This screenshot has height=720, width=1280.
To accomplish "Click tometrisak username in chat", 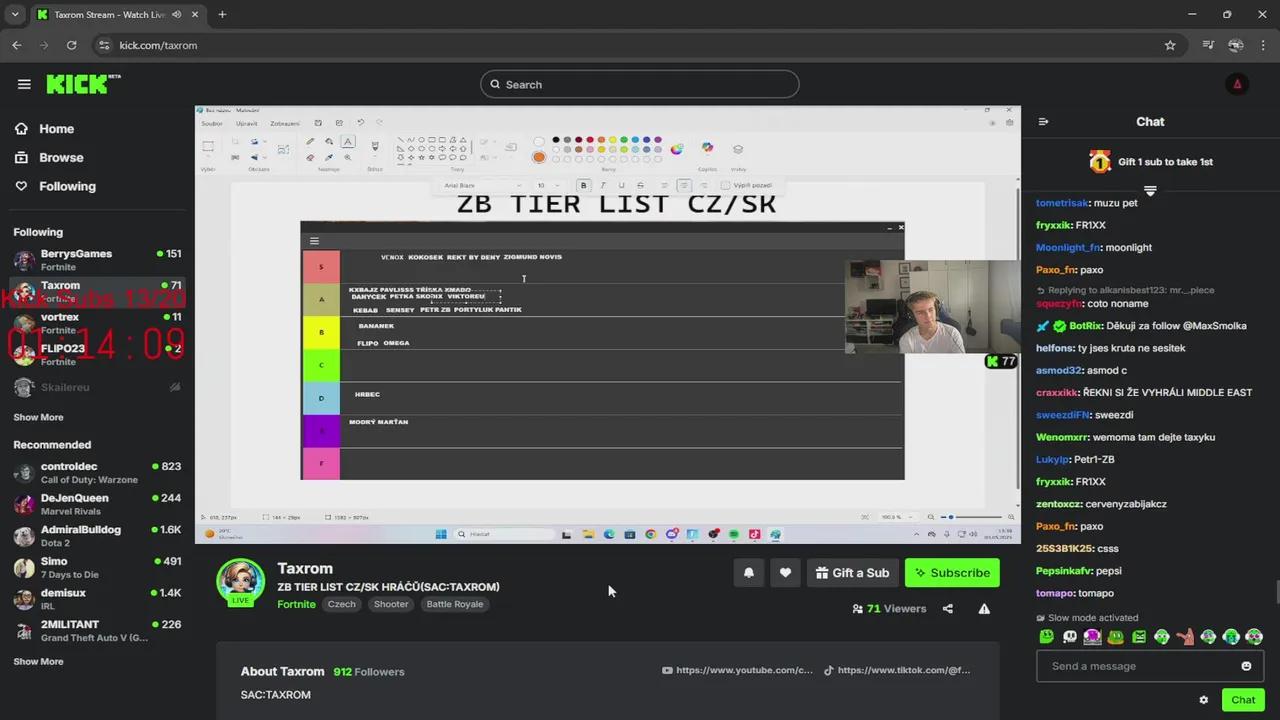I will coord(1062,203).
